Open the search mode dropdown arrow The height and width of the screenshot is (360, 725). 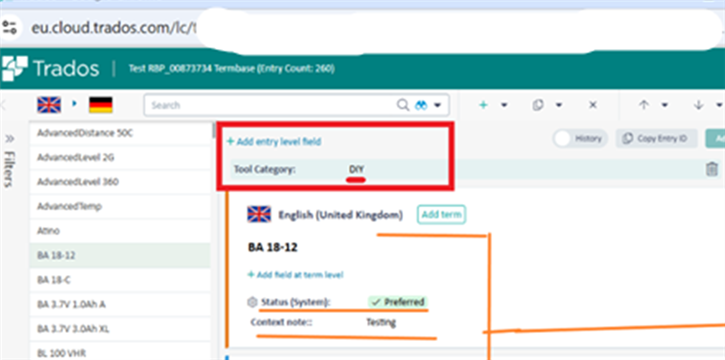437,106
